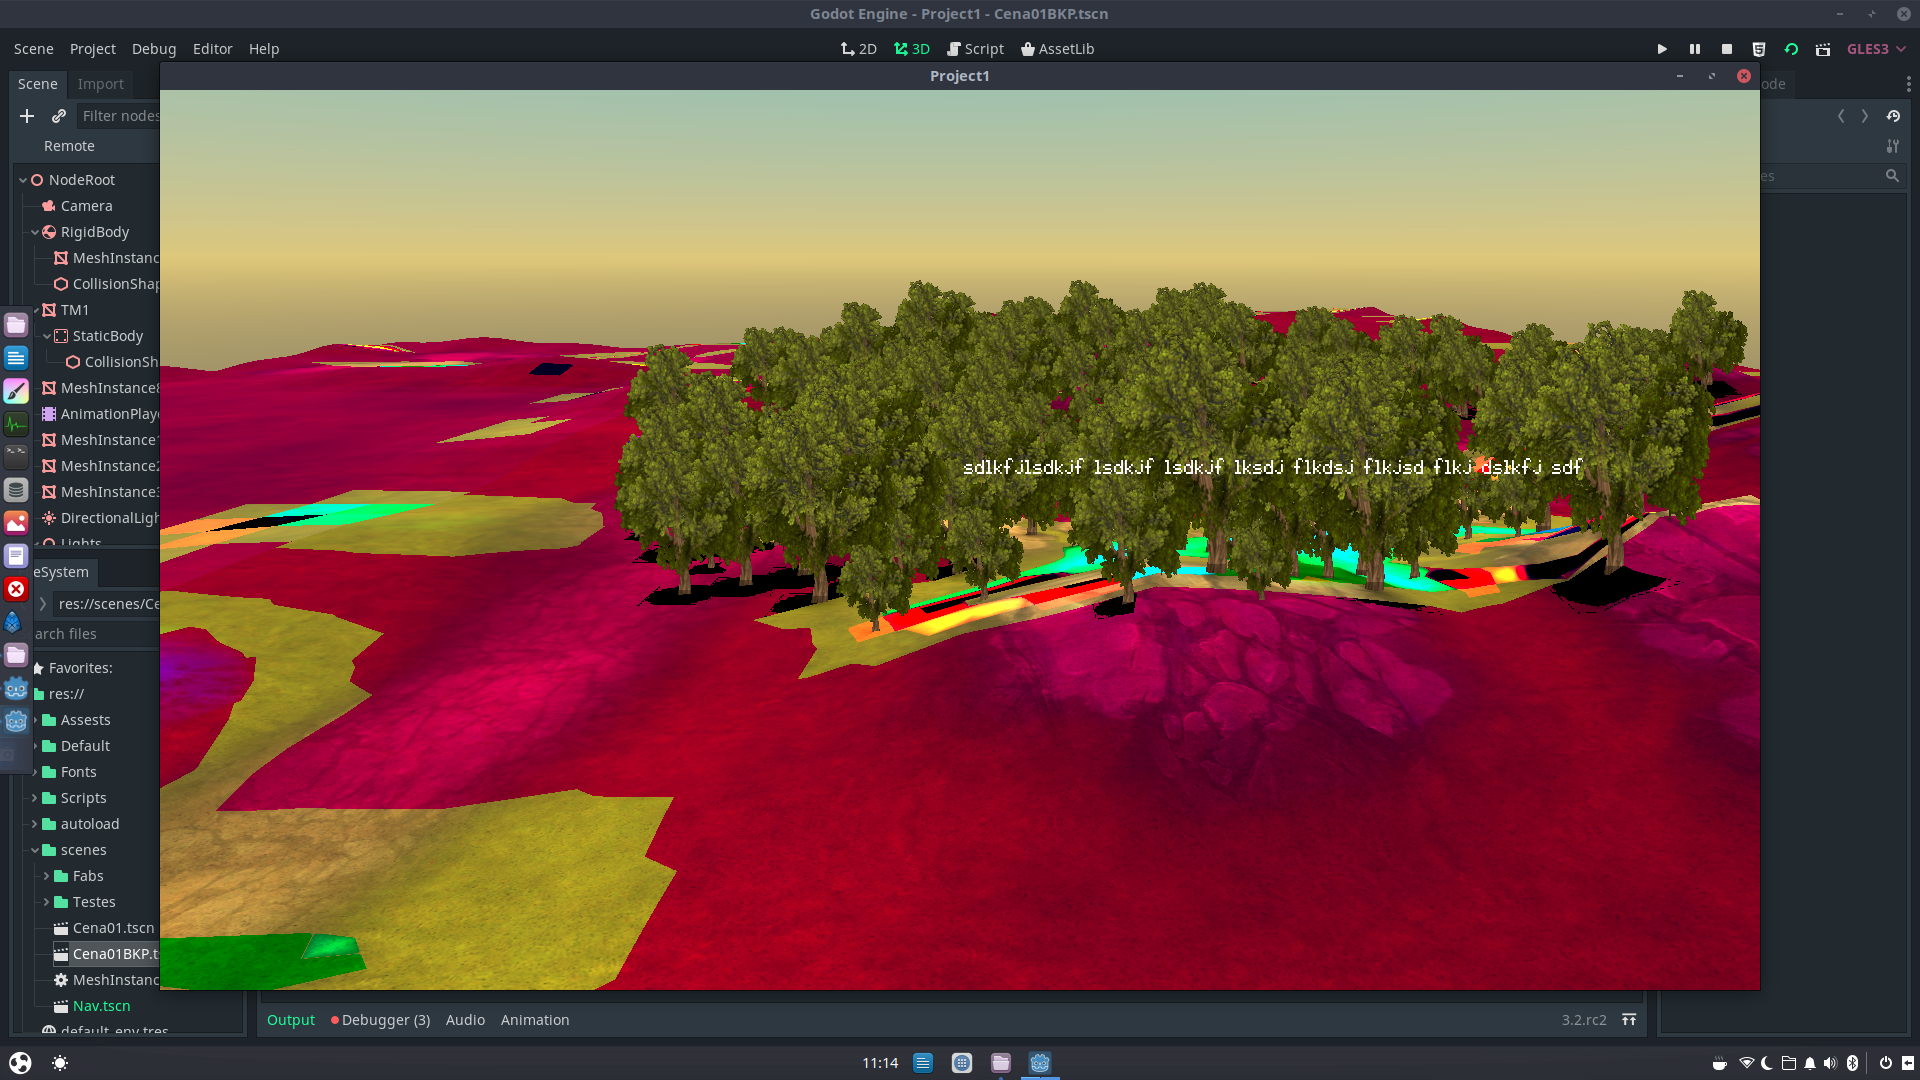Click the Add Node plus icon
Image resolution: width=1920 pixels, height=1080 pixels.
[26, 115]
